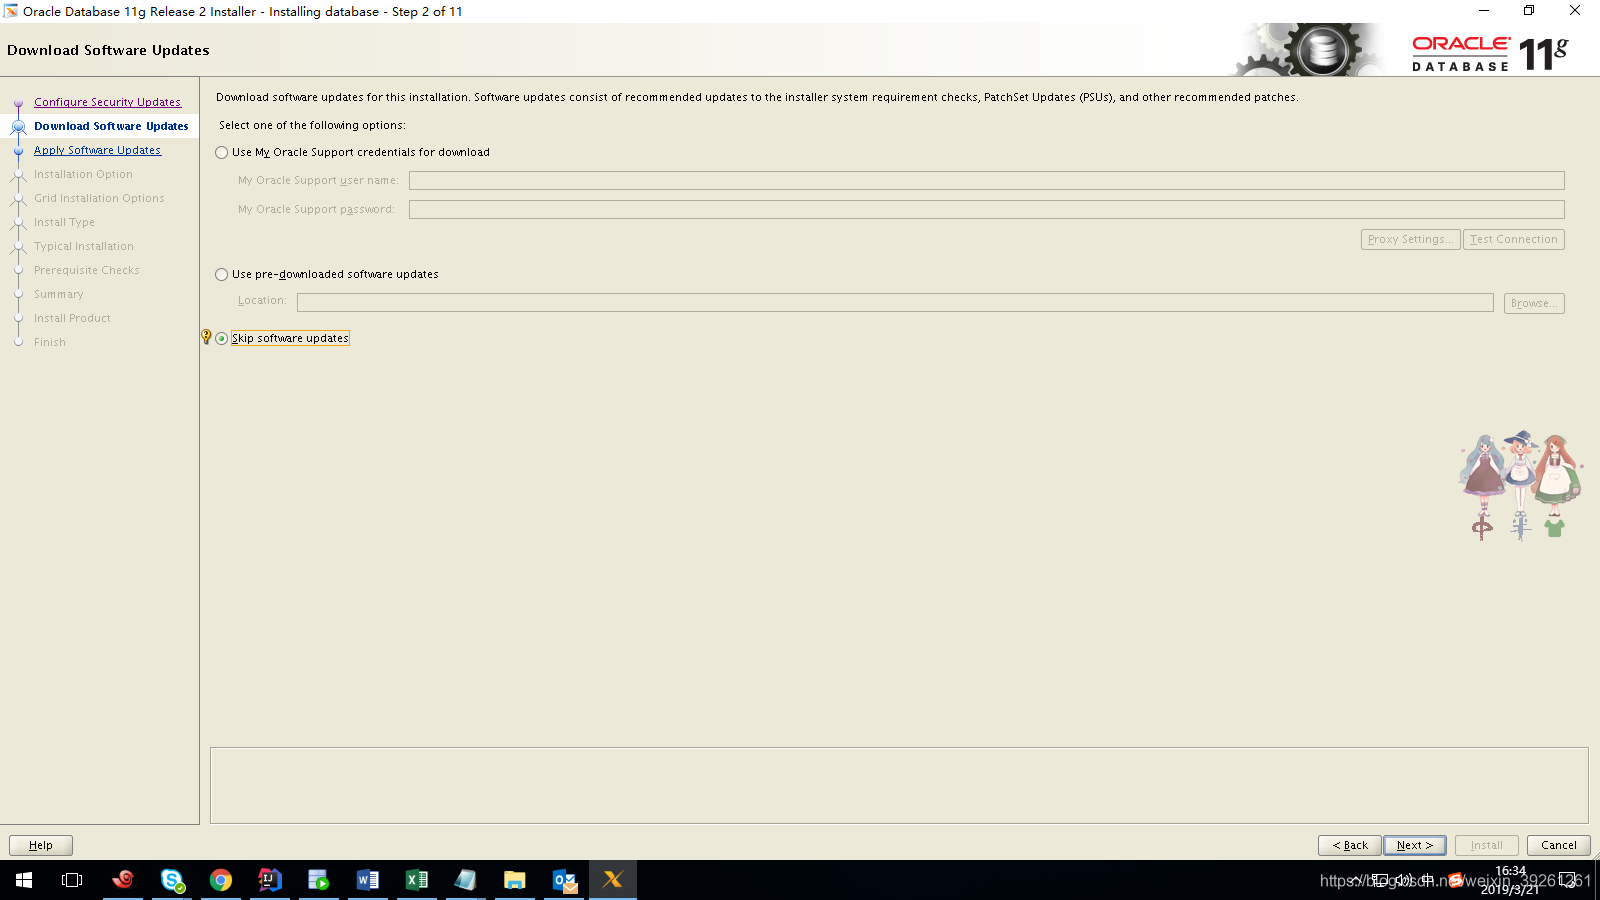The height and width of the screenshot is (900, 1600).
Task: Click the empty message panel at bottom
Action: [899, 785]
